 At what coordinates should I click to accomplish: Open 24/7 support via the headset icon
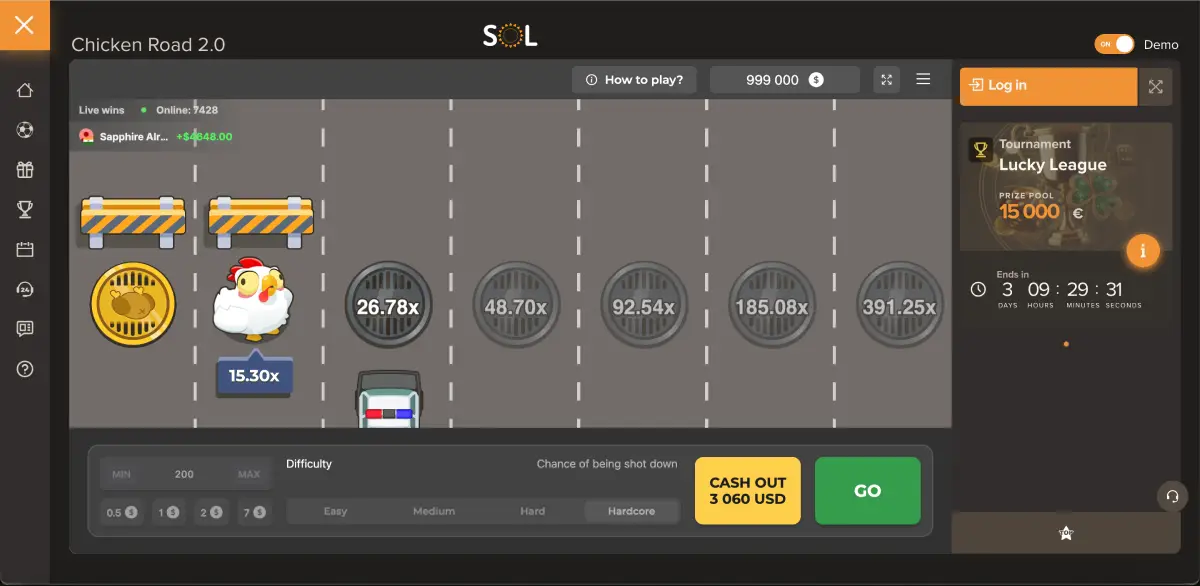click(25, 289)
